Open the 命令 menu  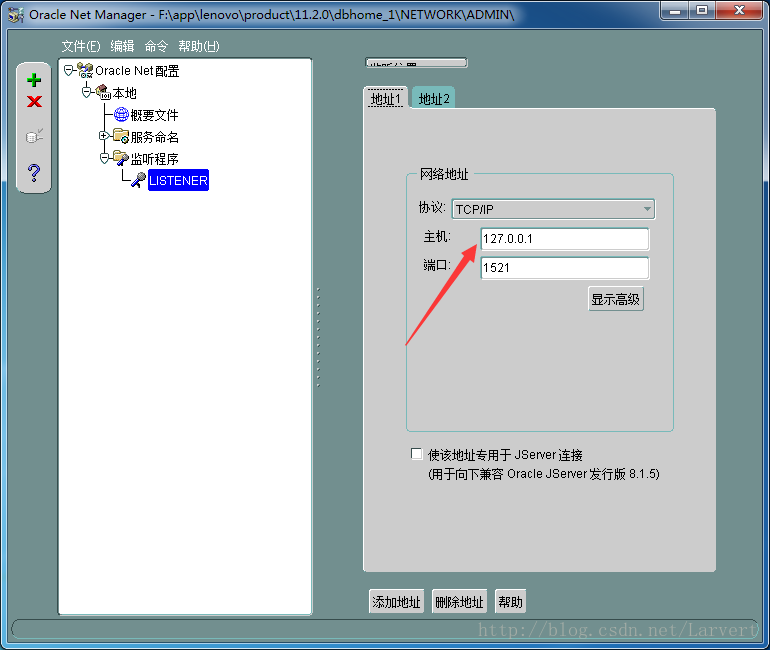[156, 46]
